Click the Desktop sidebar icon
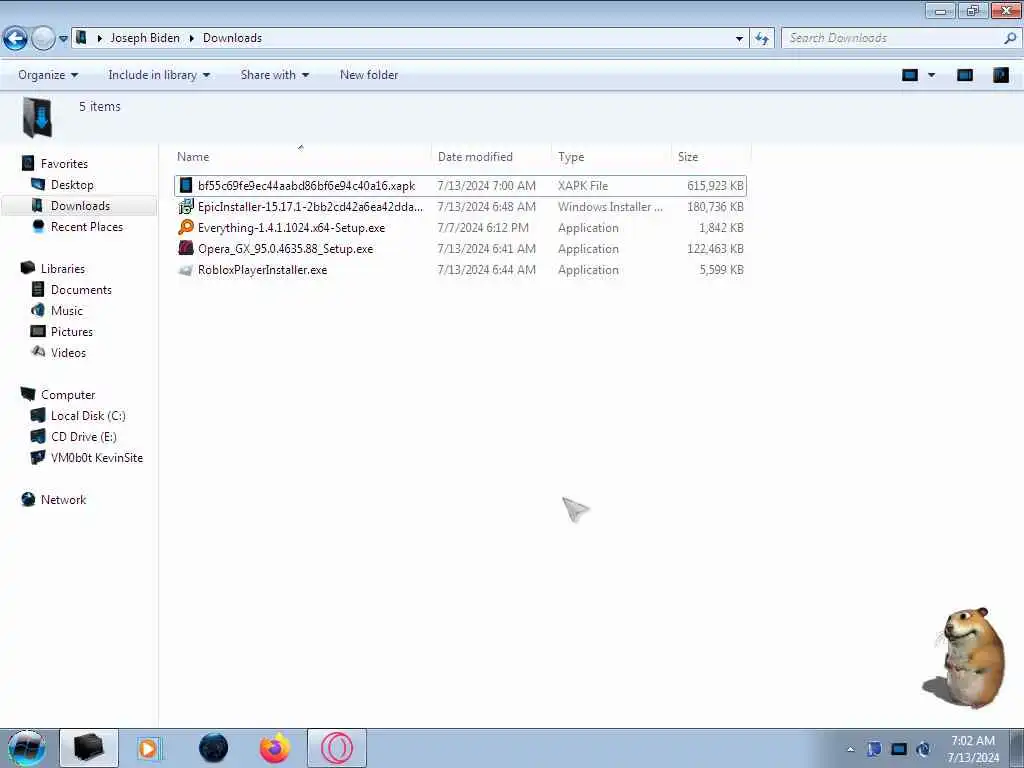The image size is (1024, 768). tap(38, 185)
